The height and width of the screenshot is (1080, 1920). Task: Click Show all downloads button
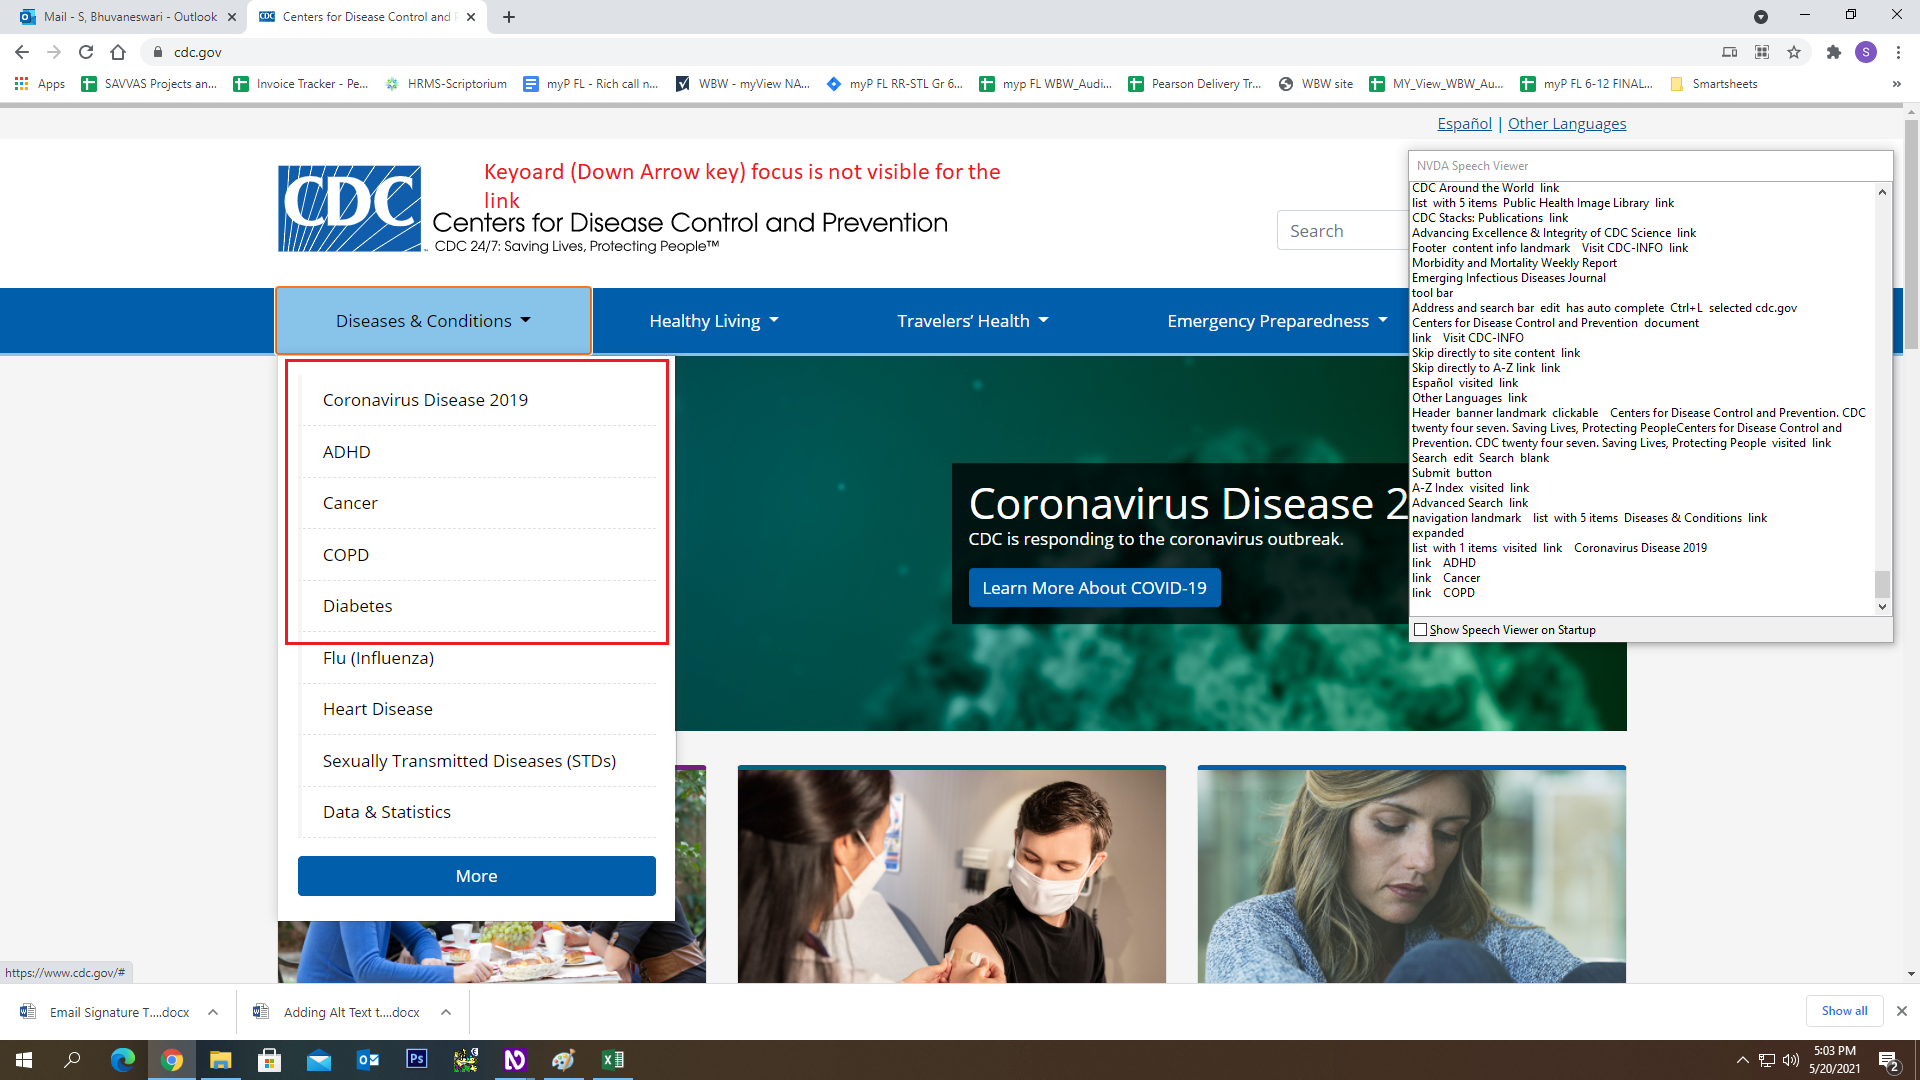(x=1844, y=1011)
